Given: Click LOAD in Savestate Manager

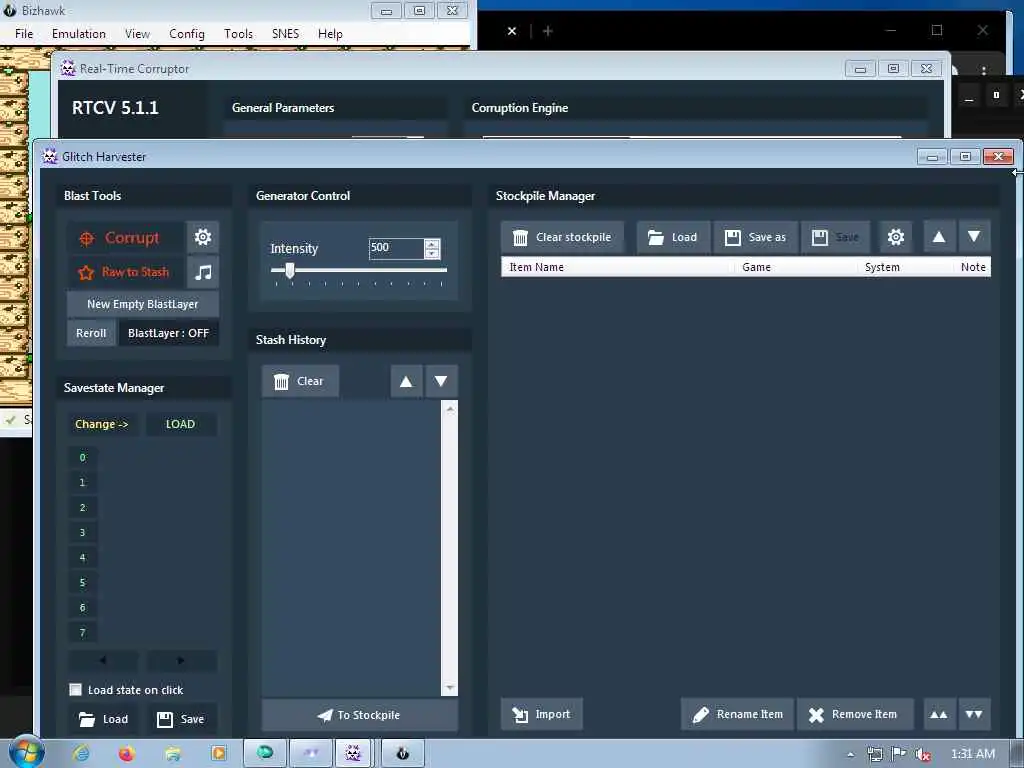Looking at the screenshot, I should click(x=180, y=424).
